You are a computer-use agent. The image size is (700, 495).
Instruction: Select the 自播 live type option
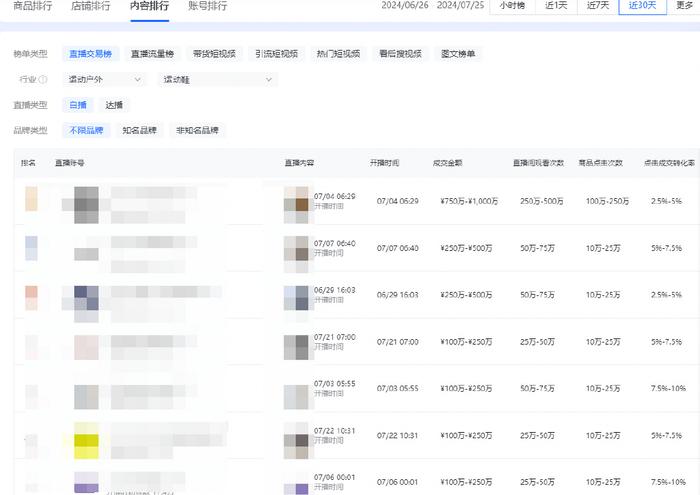pyautogui.click(x=78, y=104)
